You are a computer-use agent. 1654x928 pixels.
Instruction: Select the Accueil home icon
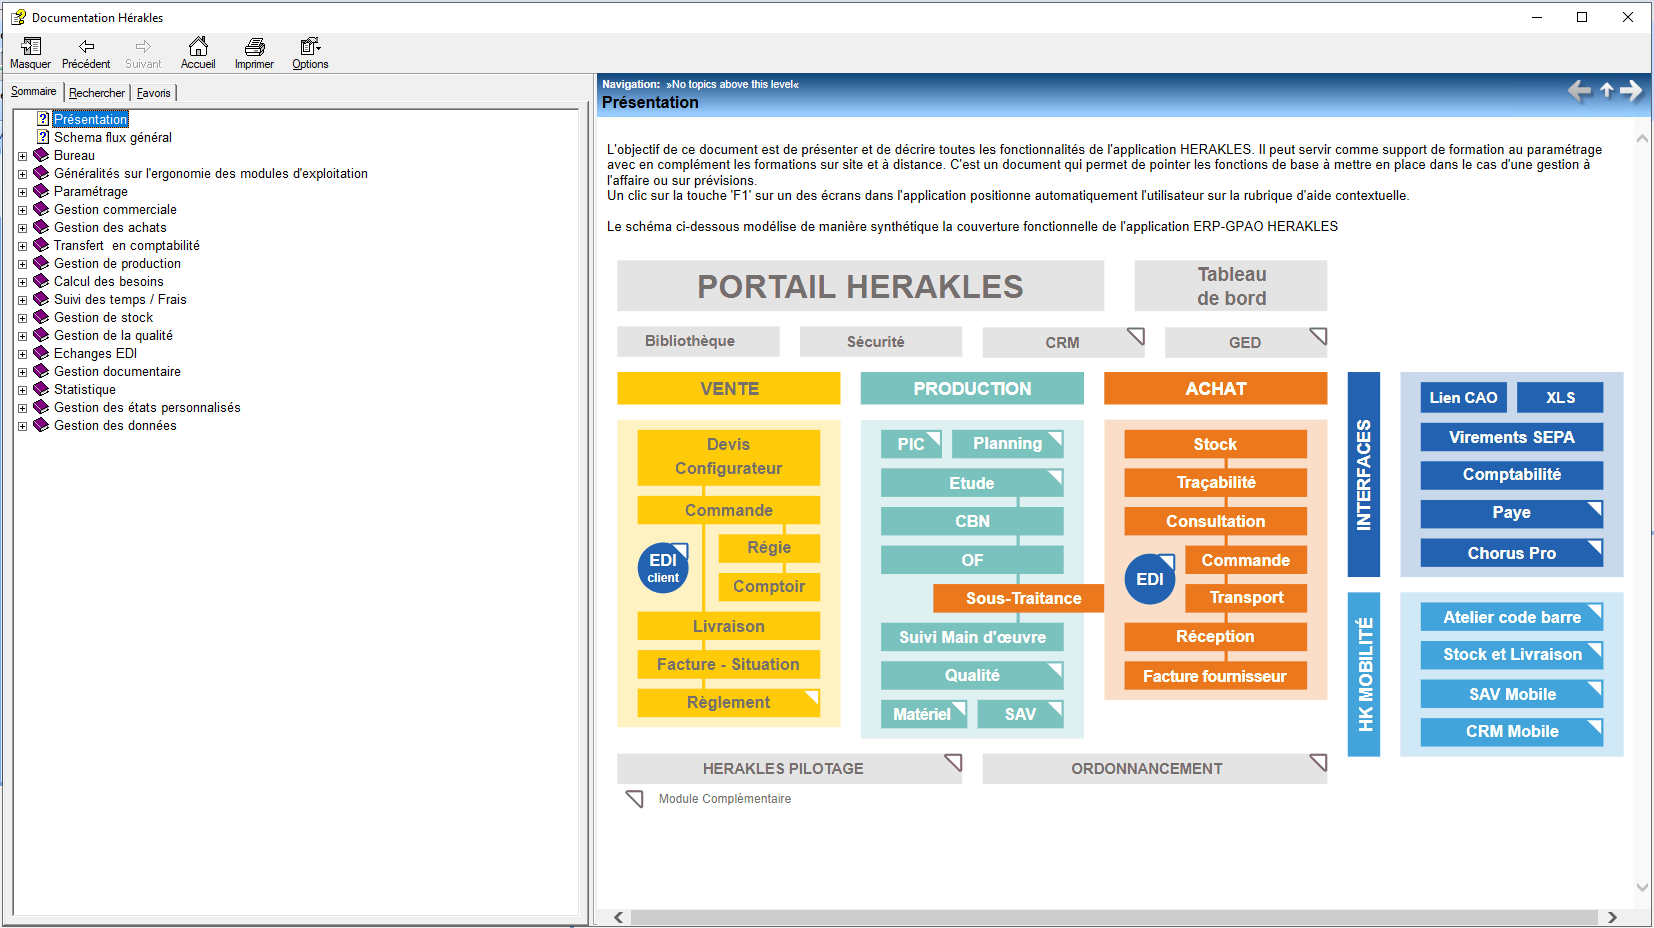[198, 52]
